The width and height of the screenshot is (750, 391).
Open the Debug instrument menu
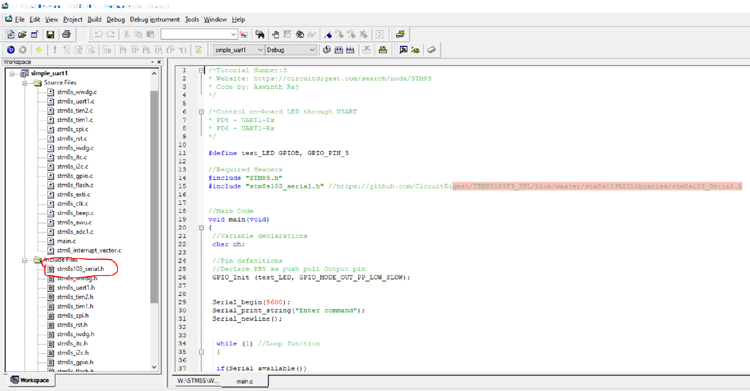coord(154,20)
